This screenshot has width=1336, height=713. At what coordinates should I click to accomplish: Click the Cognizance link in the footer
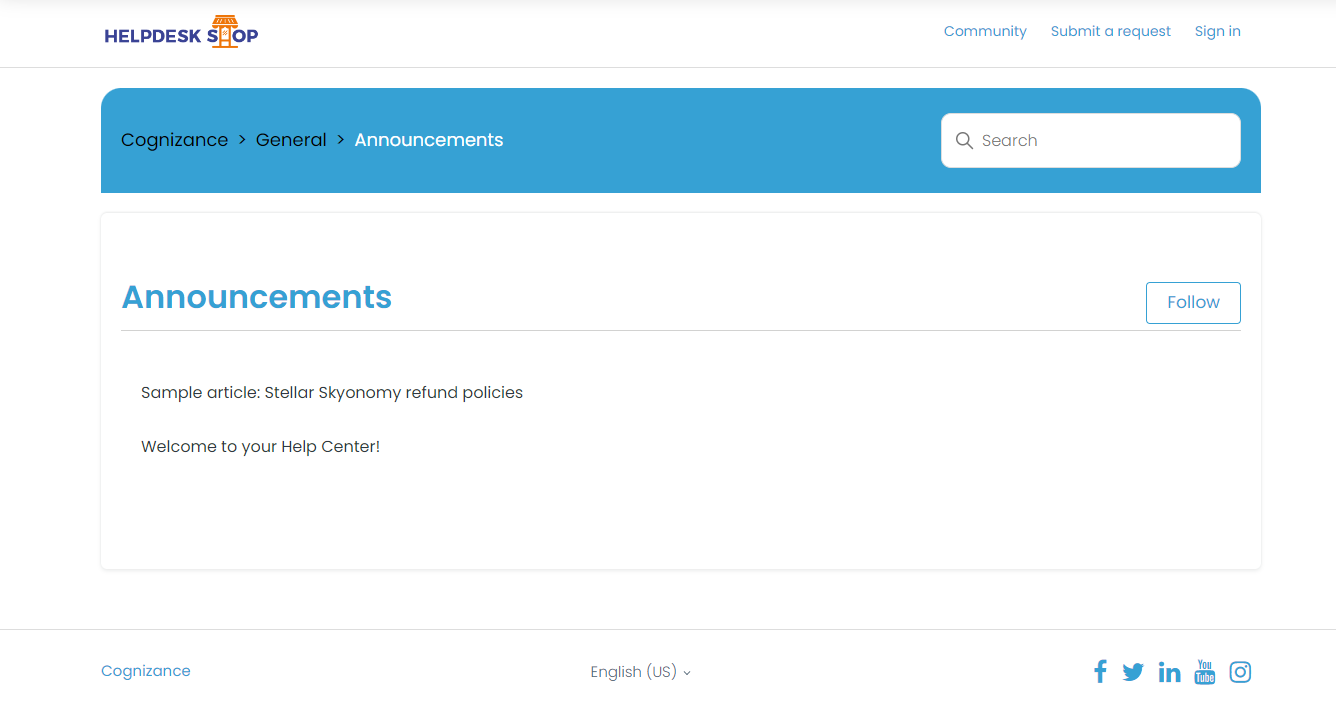[x=146, y=671]
